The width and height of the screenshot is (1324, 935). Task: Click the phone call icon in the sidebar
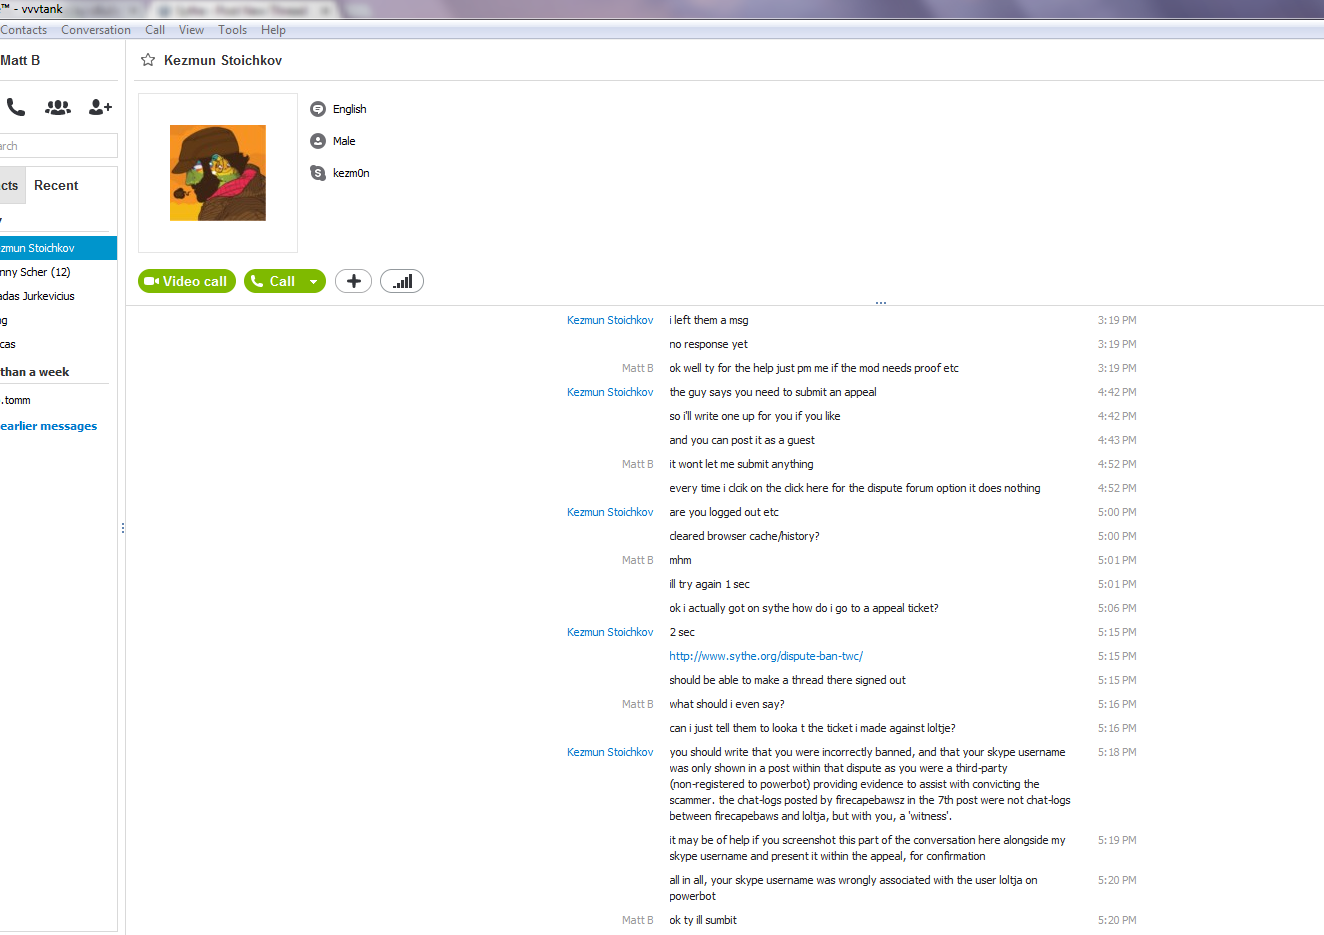(x=16, y=106)
